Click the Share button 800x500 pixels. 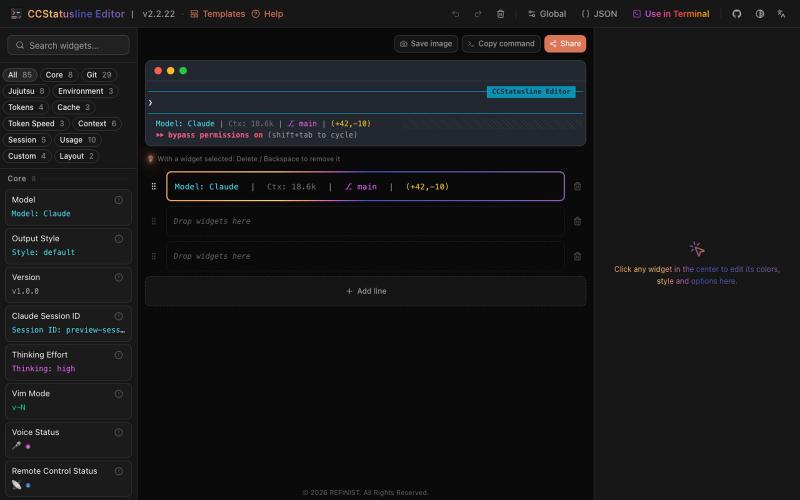click(565, 44)
